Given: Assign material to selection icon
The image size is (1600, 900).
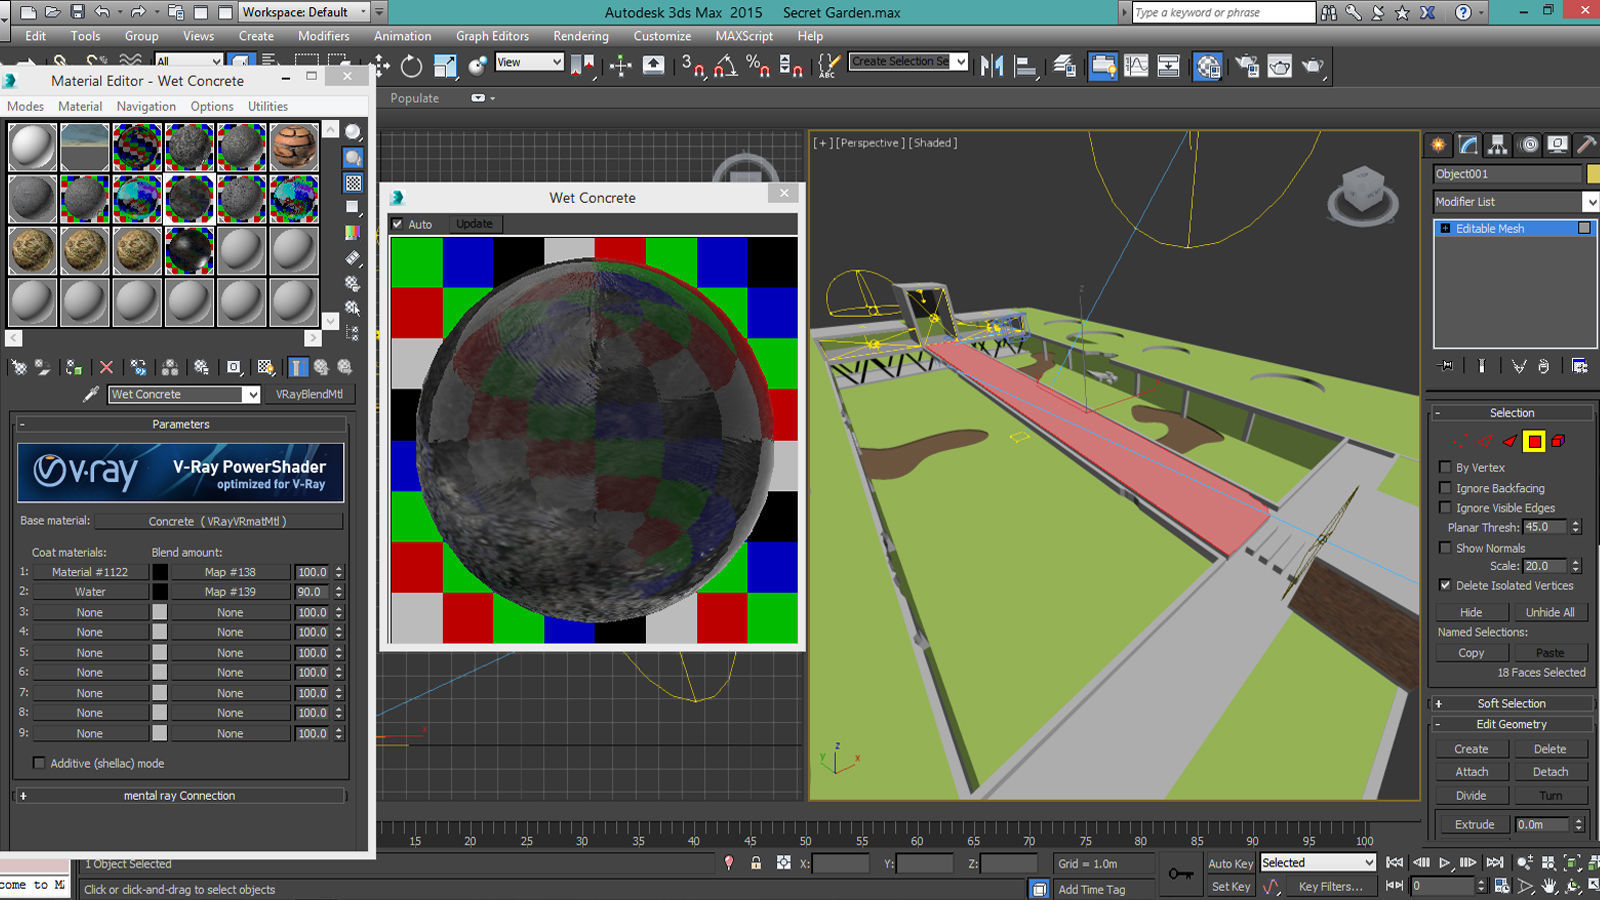Looking at the screenshot, I should pos(74,367).
